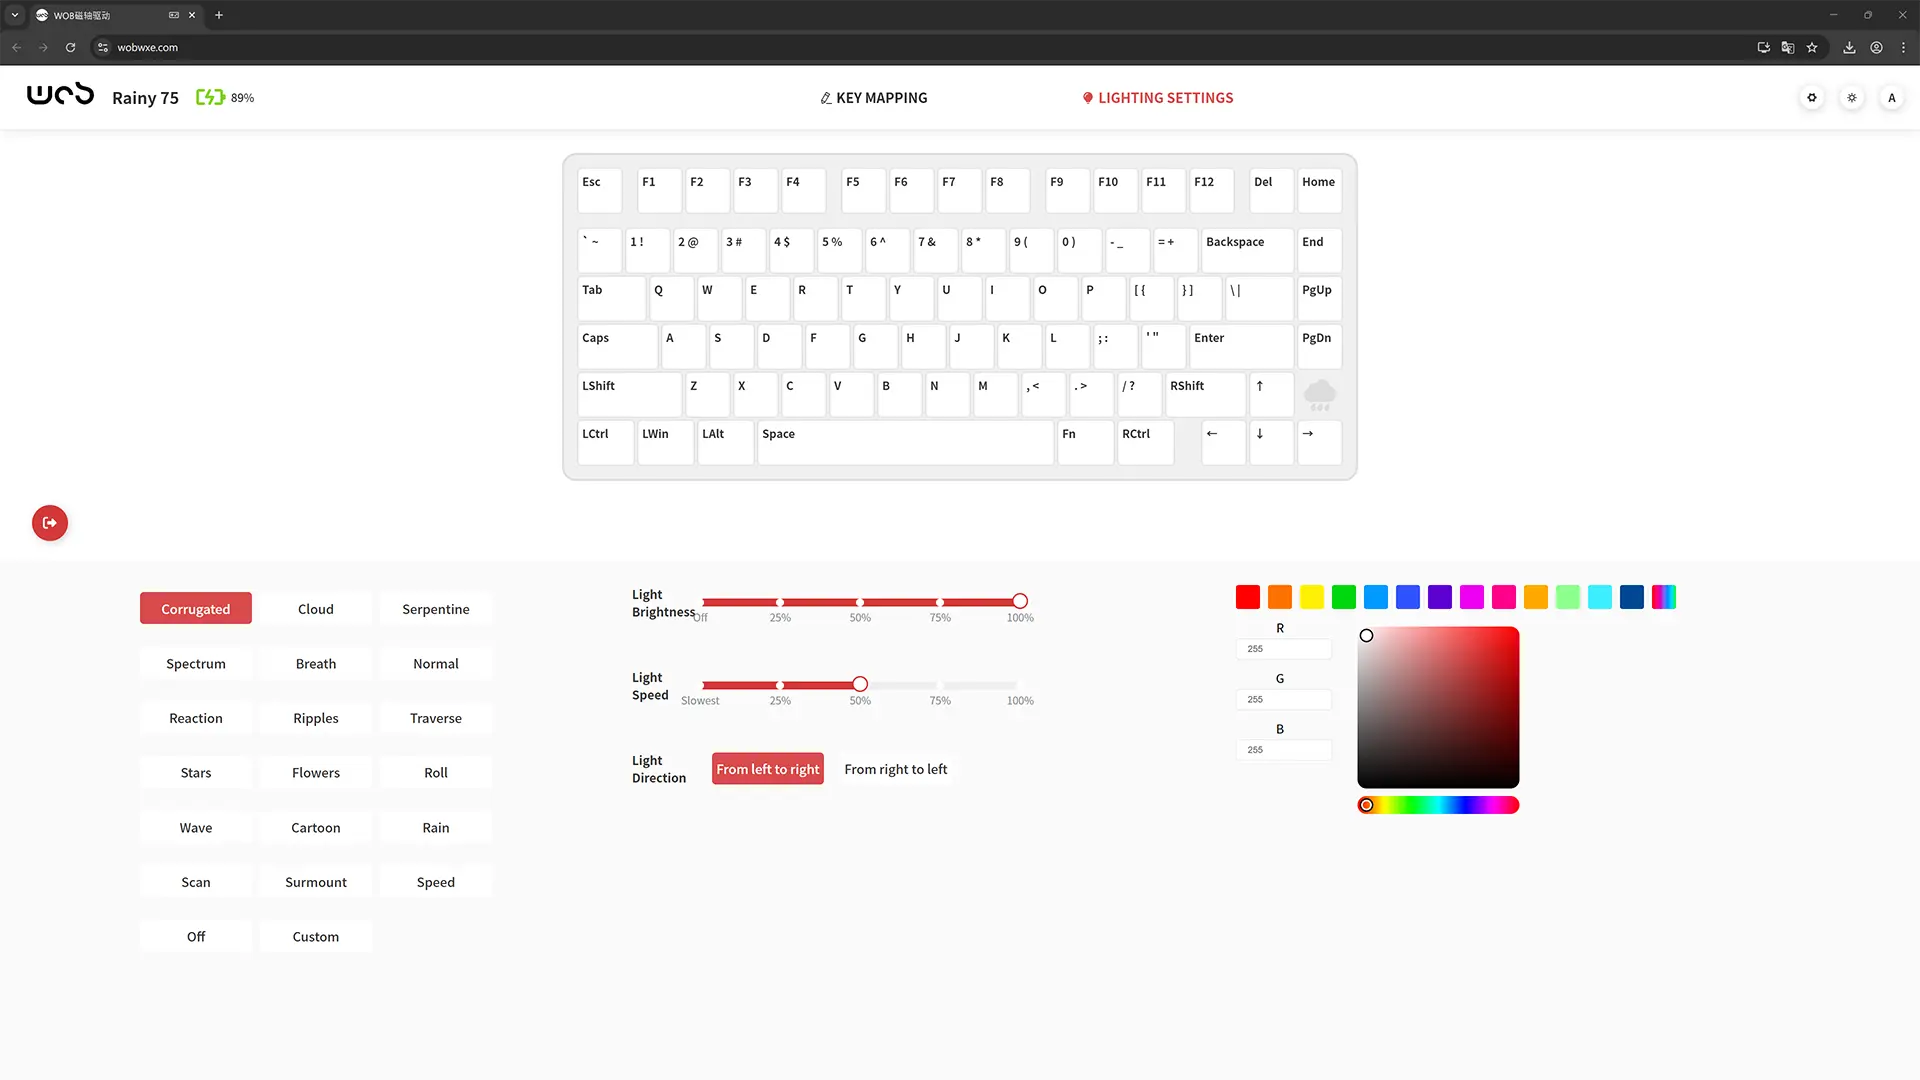Screen dimensions: 1920x1080
Task: Open the browser profile icon
Action: tap(1876, 47)
